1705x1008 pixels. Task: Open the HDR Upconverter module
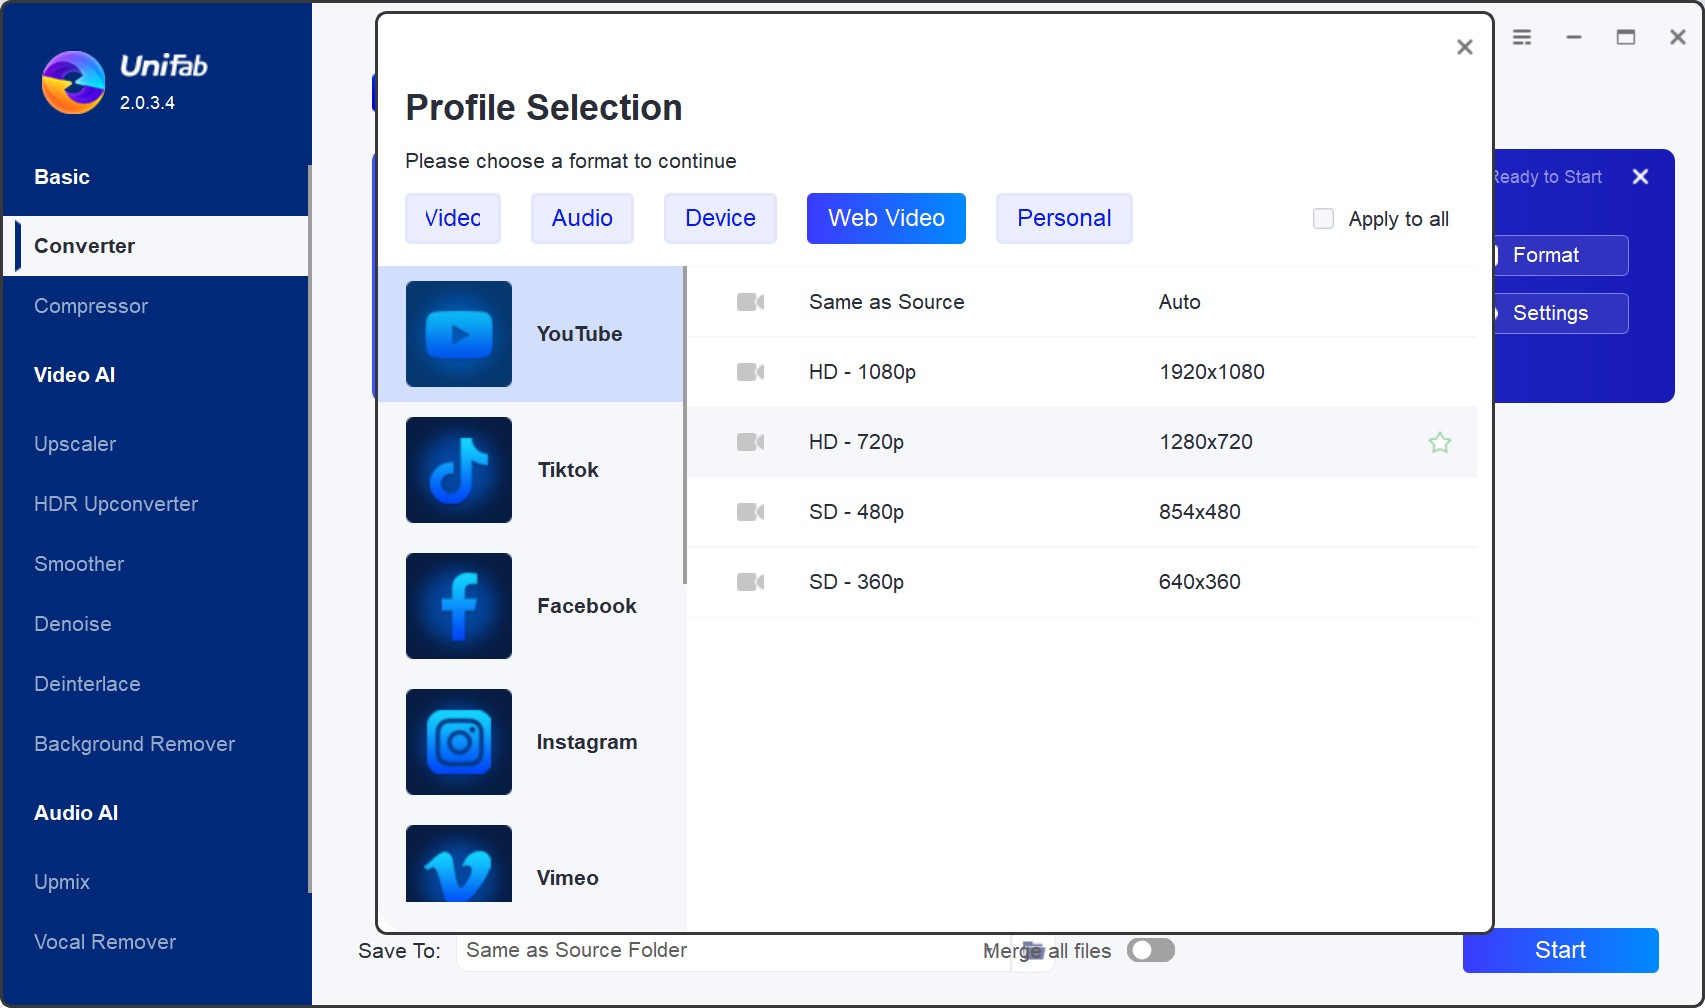pos(116,504)
